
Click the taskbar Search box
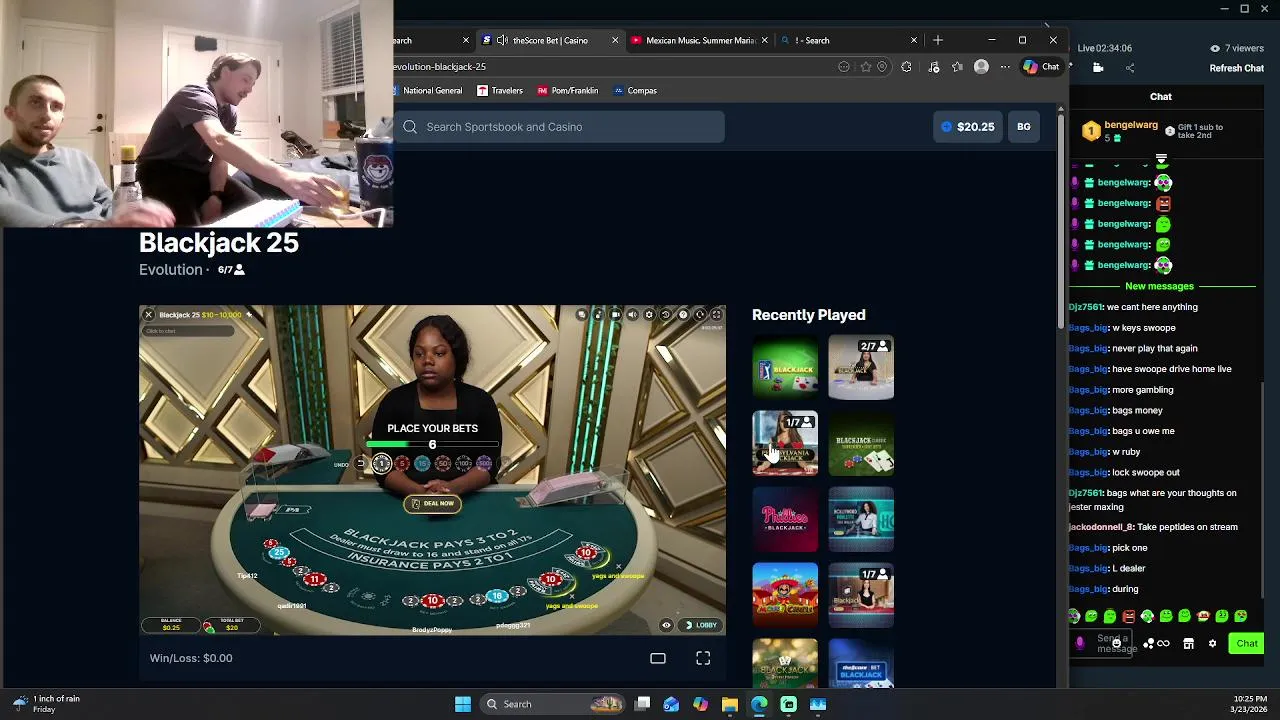click(x=554, y=704)
